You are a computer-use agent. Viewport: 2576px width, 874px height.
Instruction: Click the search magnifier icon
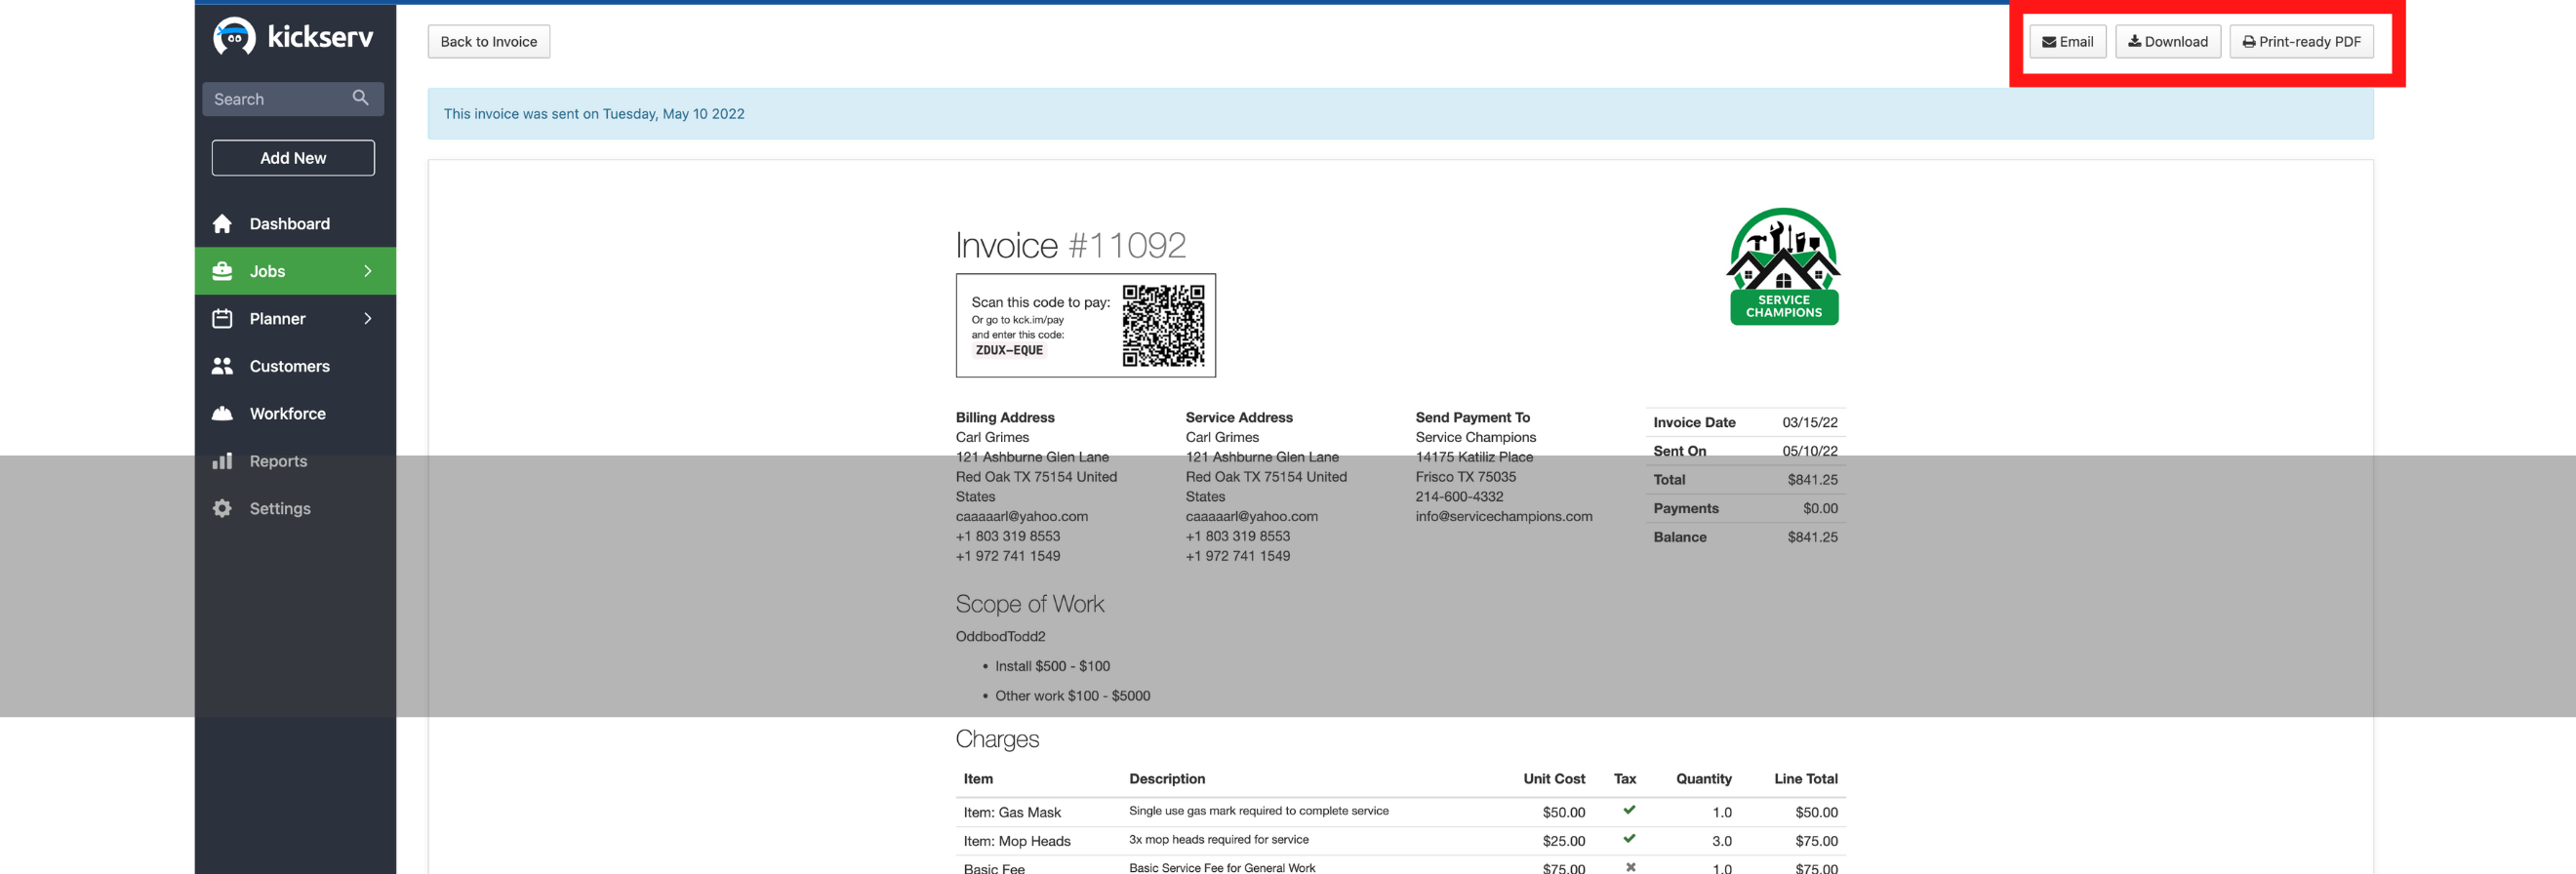[360, 98]
